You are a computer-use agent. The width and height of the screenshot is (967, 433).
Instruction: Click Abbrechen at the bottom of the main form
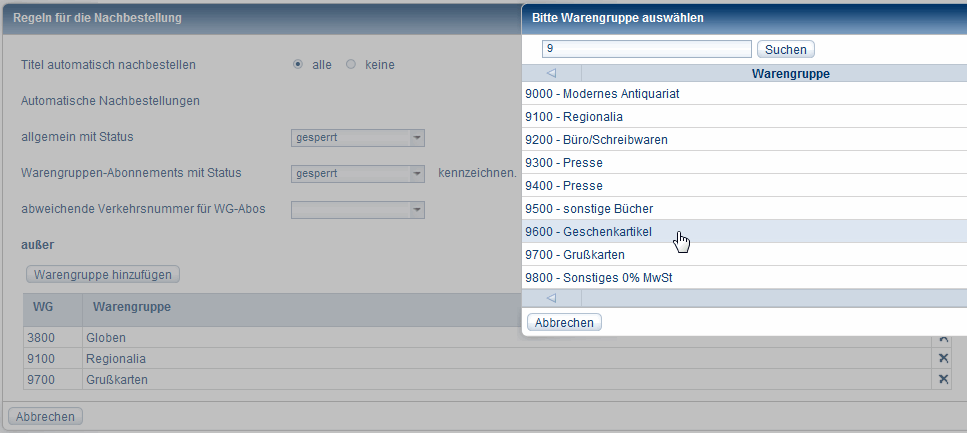tap(46, 416)
